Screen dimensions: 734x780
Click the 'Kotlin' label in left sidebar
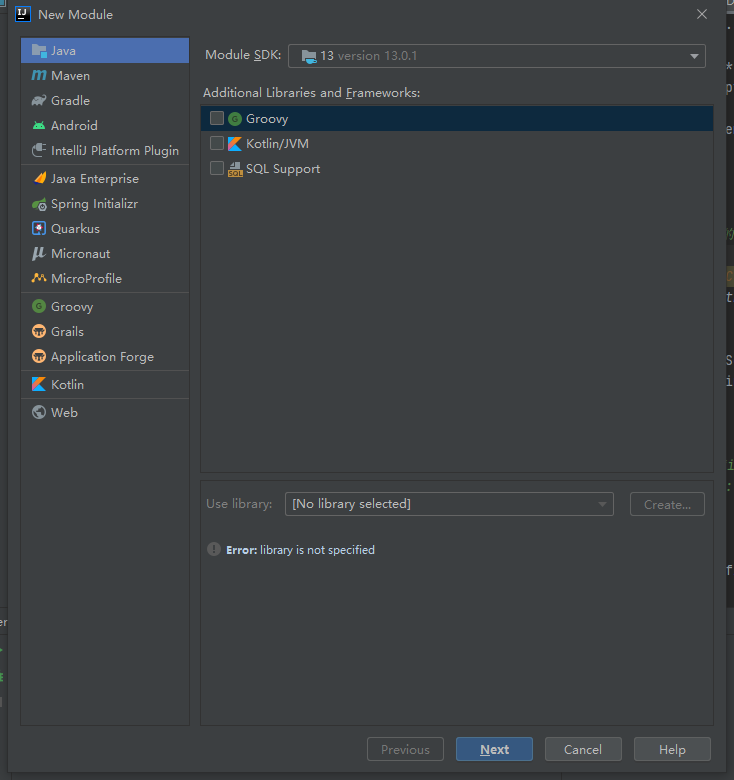coord(68,385)
